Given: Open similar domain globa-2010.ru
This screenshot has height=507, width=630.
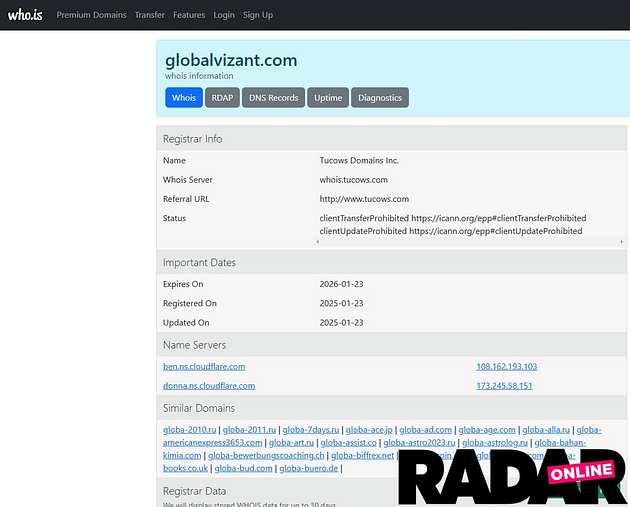Looking at the screenshot, I should click(x=189, y=429).
